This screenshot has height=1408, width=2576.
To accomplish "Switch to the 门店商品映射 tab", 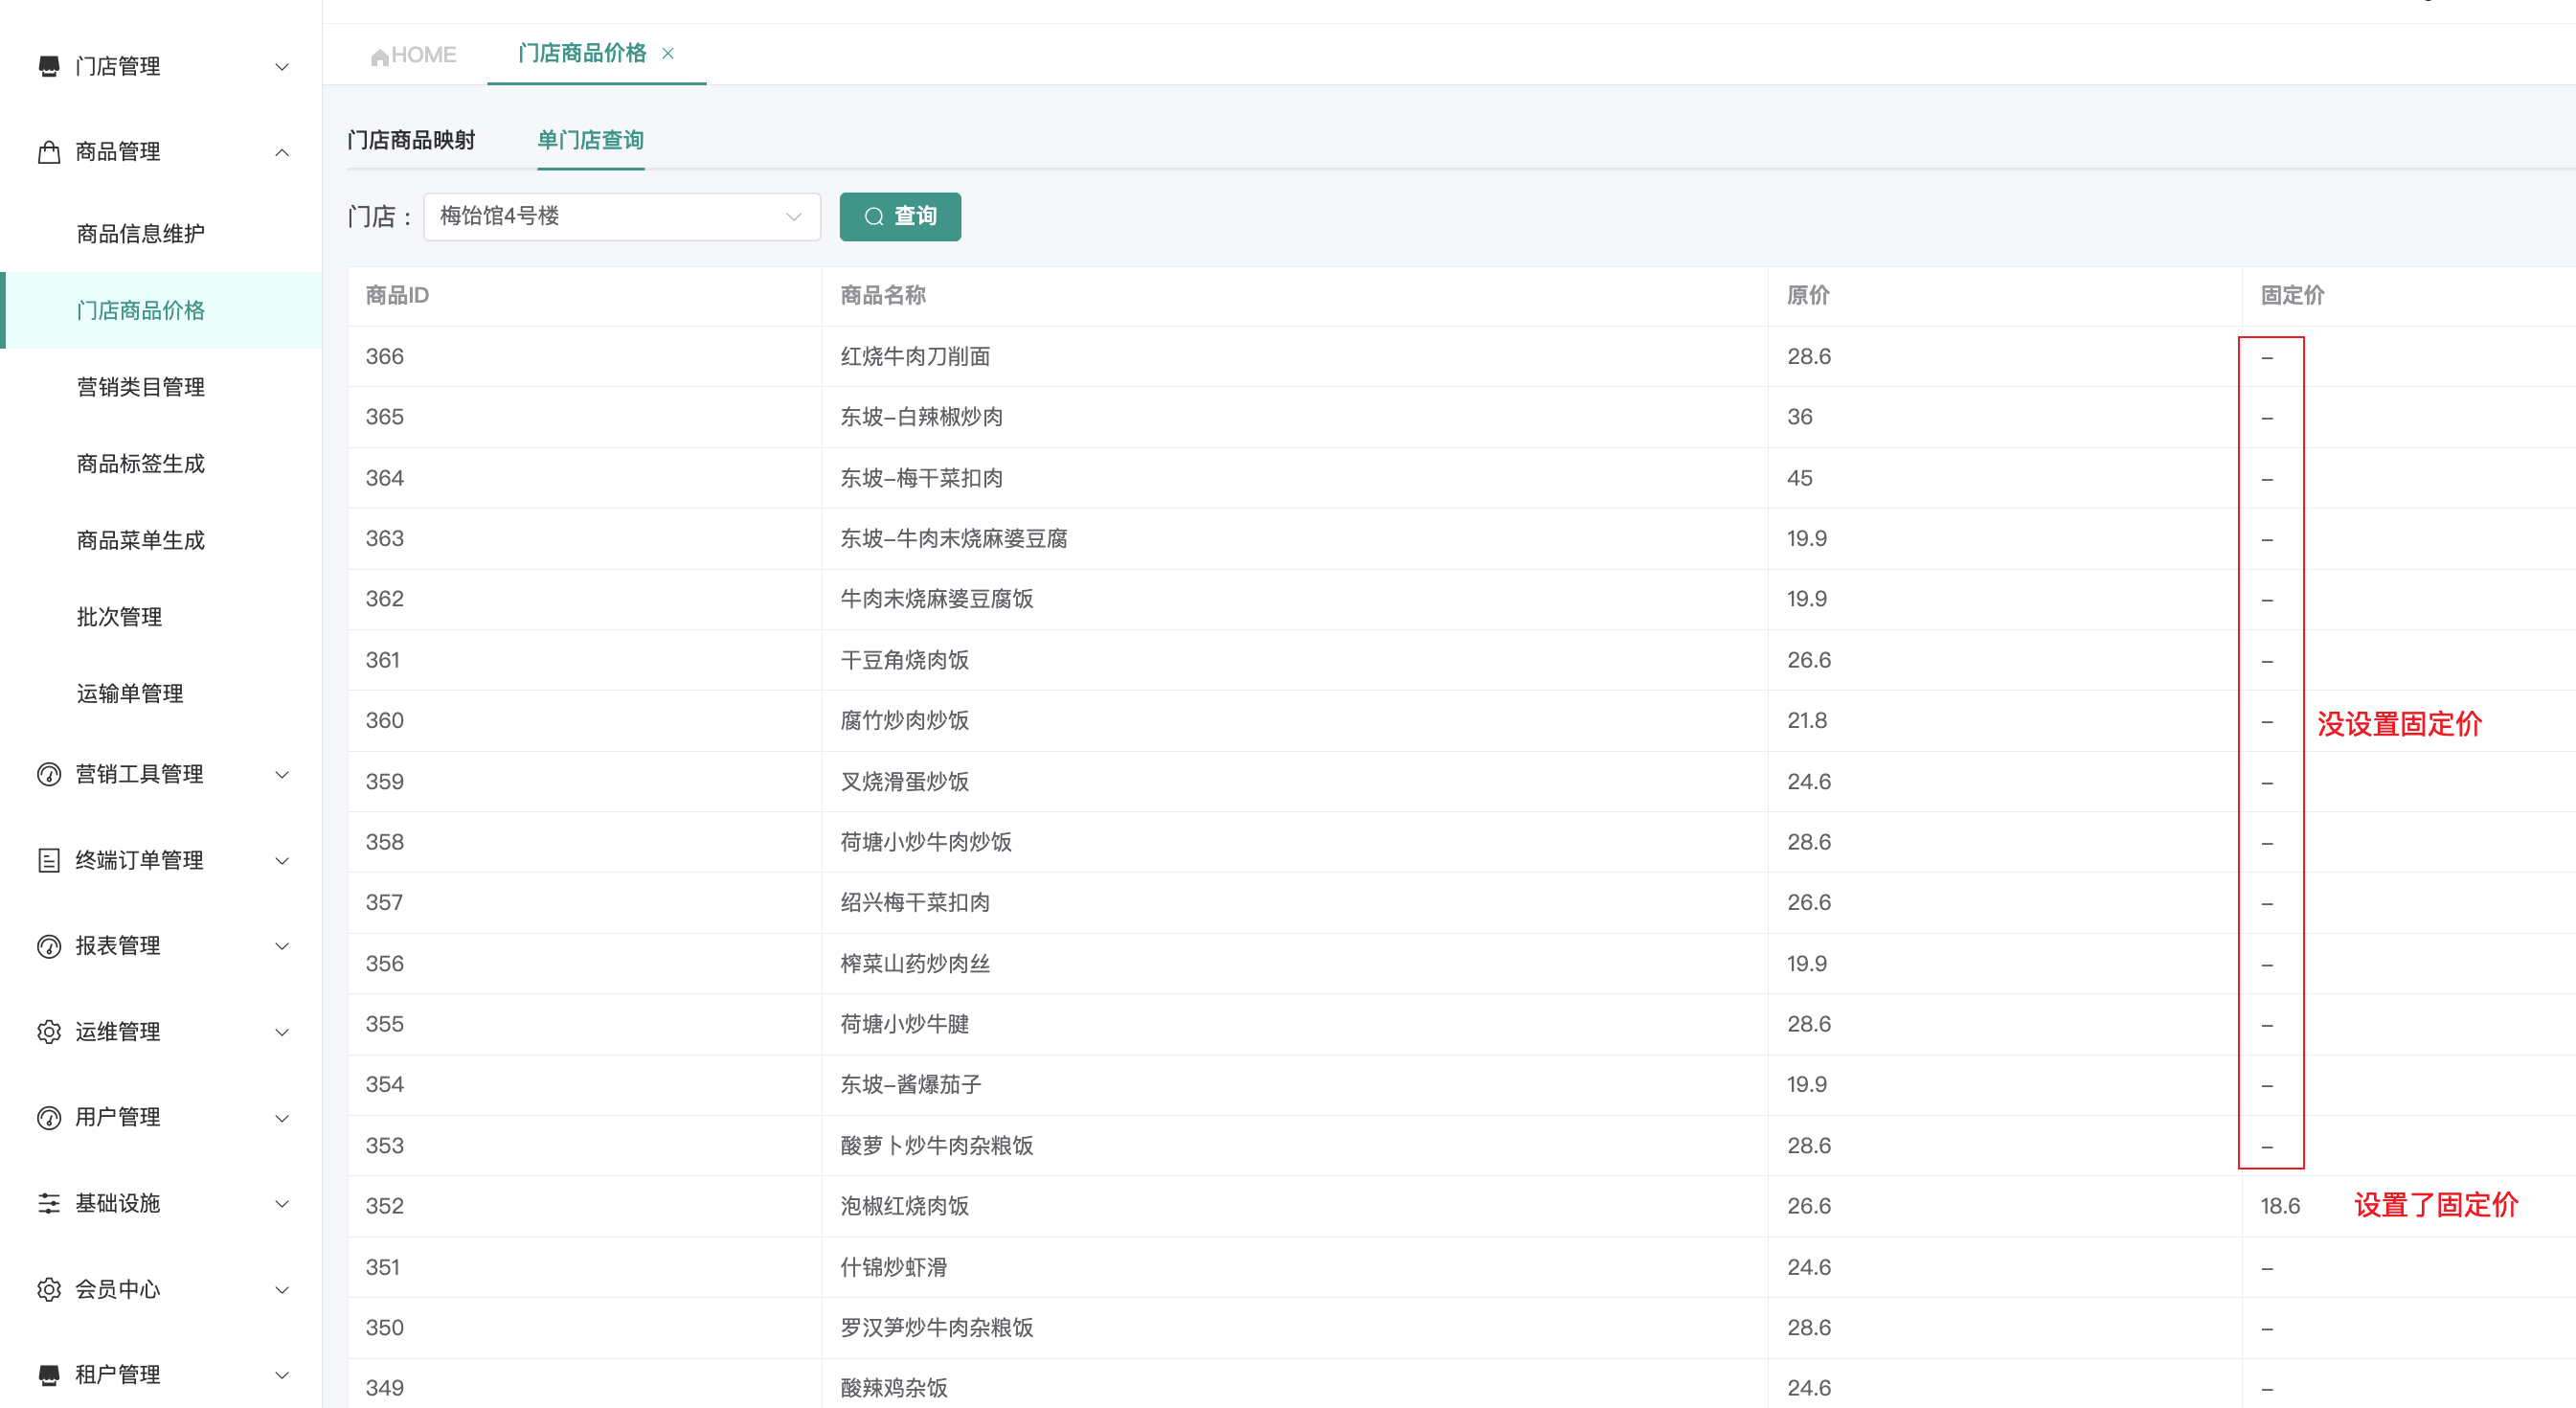I will [411, 140].
